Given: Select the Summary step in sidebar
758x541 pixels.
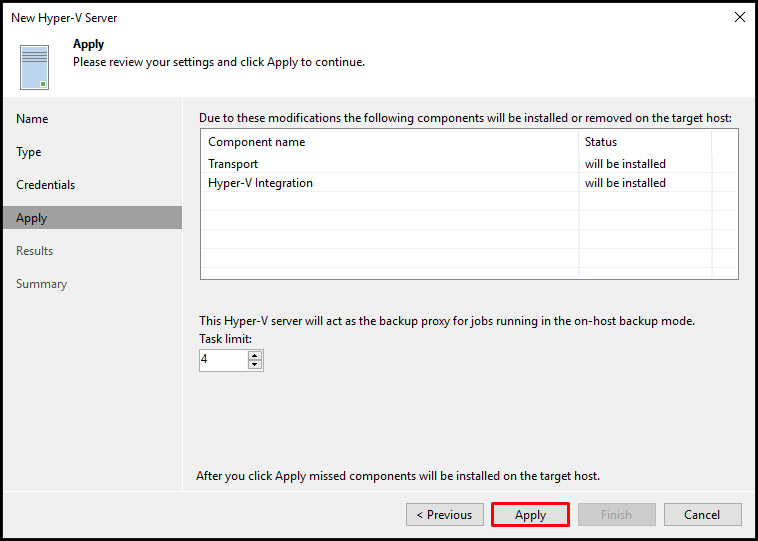Looking at the screenshot, I should tap(41, 283).
